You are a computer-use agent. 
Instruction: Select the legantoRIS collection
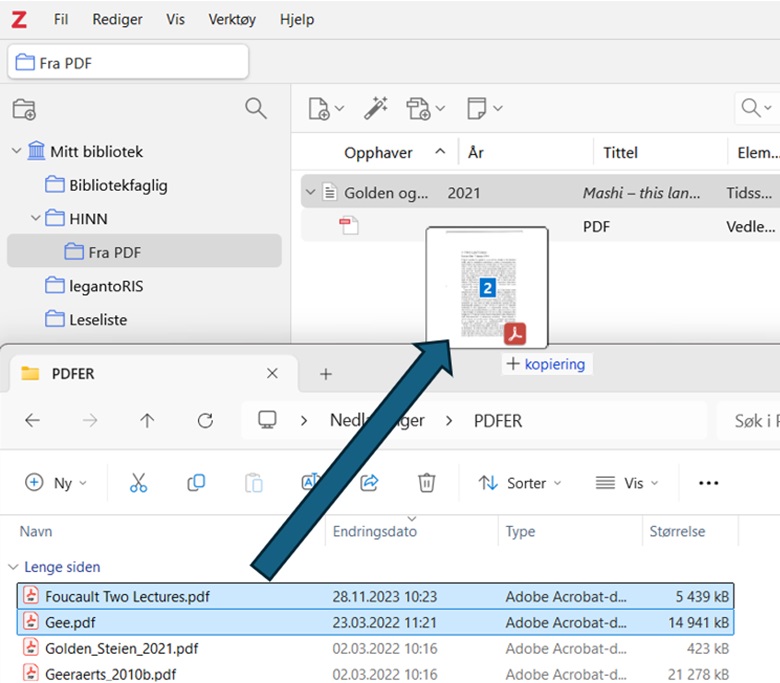coord(95,286)
